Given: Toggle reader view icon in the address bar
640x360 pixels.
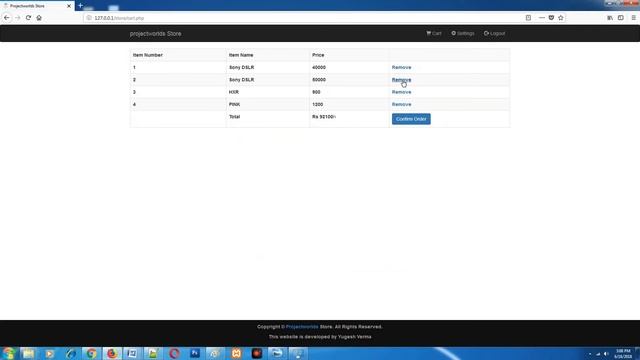Looking at the screenshot, I should tap(528, 18).
